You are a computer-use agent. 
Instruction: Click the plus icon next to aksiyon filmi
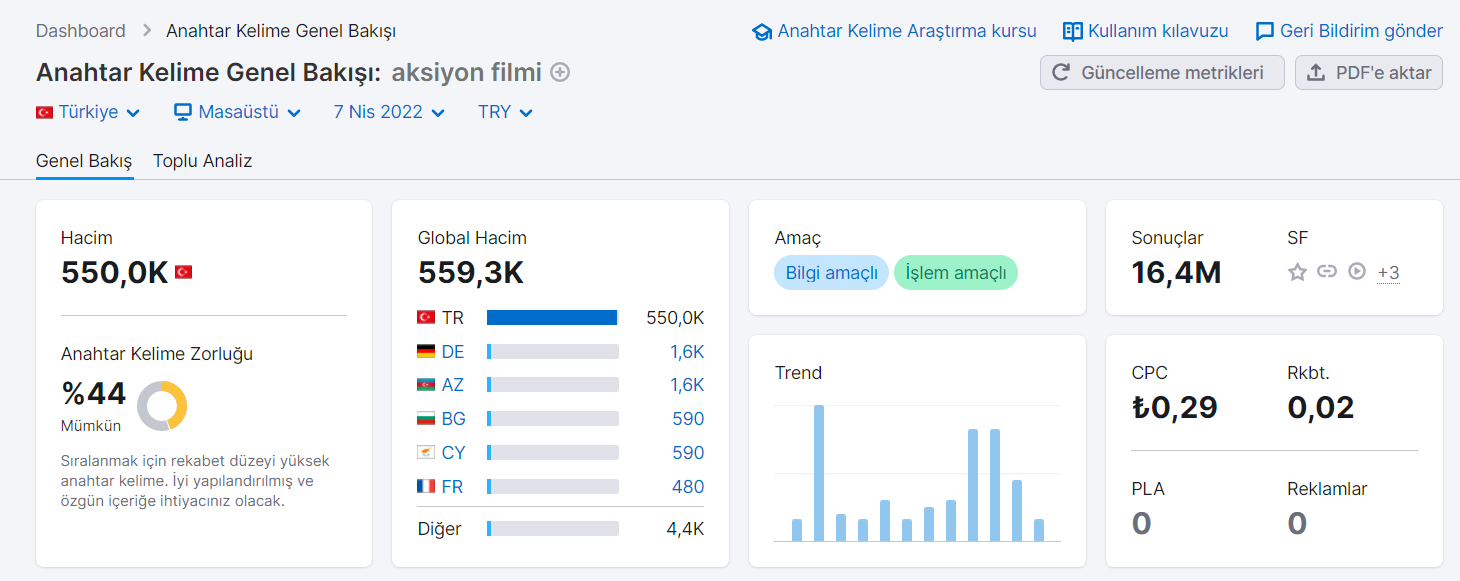pos(561,72)
